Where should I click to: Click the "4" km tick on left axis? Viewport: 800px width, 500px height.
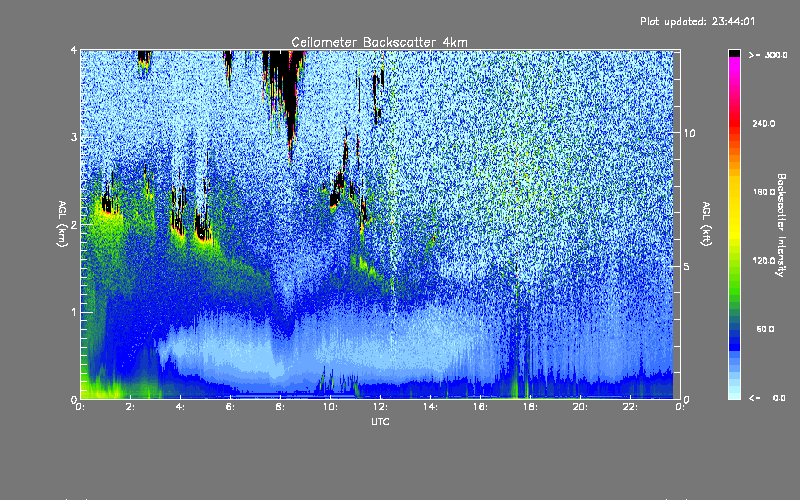click(x=74, y=51)
